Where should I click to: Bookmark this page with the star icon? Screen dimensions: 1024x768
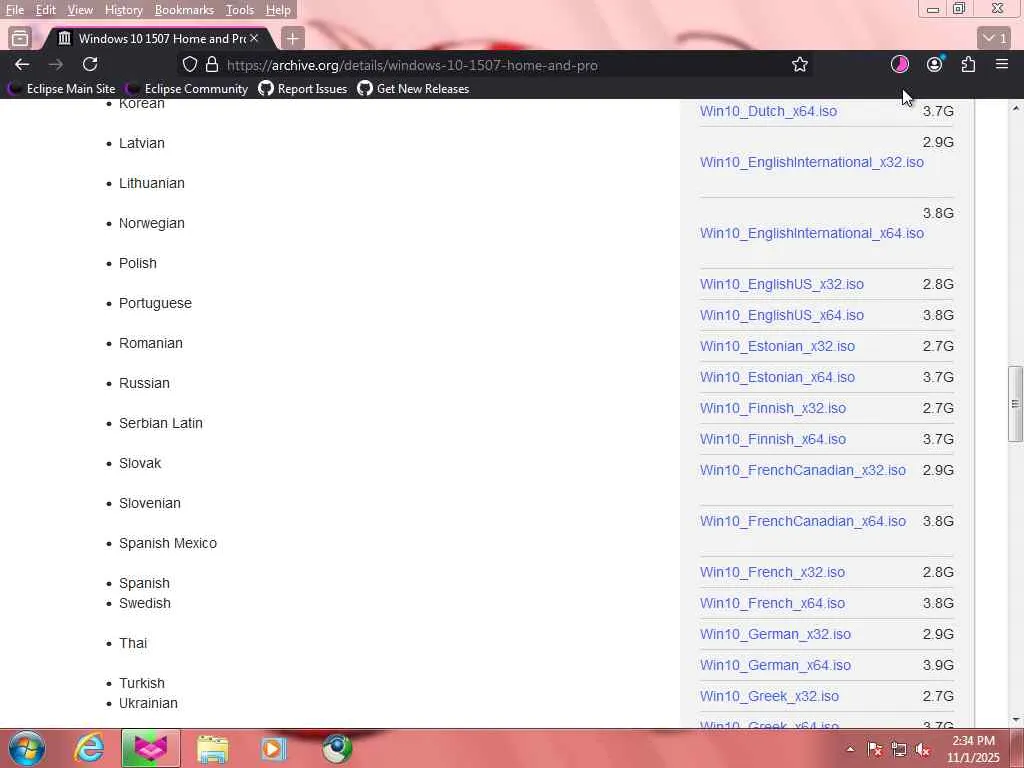pos(799,64)
